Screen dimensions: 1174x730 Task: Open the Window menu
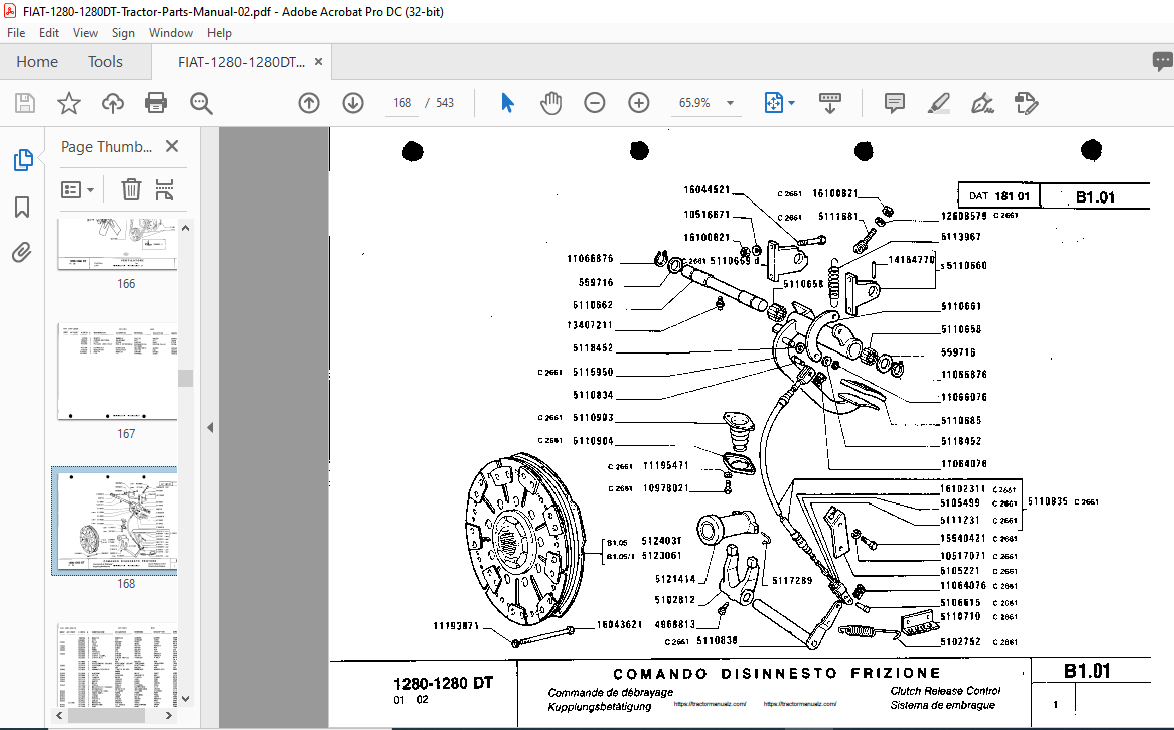click(x=171, y=33)
